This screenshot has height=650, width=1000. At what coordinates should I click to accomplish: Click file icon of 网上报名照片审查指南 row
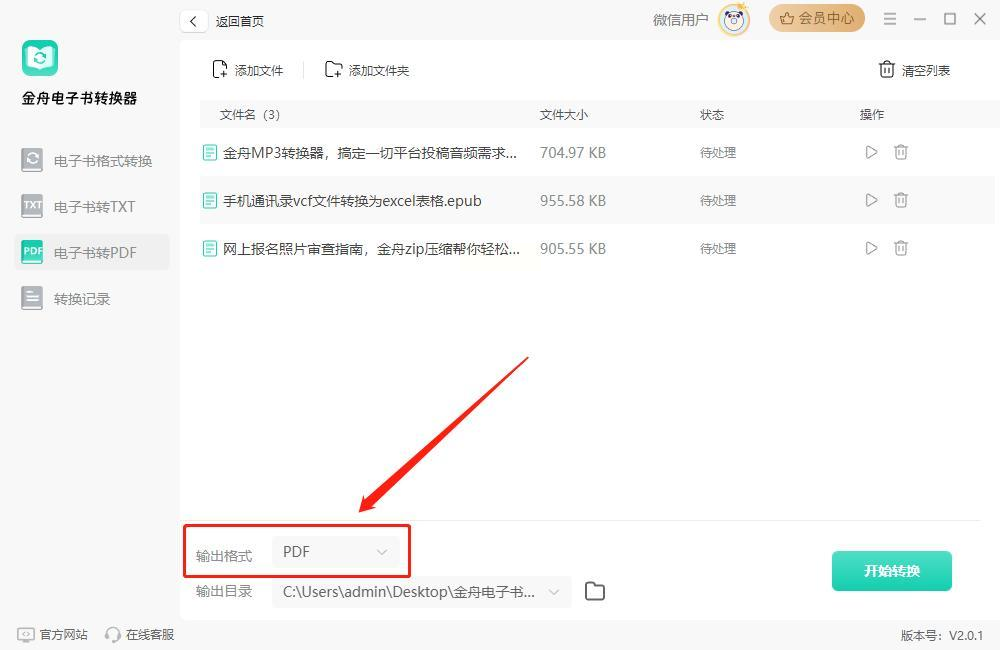[210, 249]
